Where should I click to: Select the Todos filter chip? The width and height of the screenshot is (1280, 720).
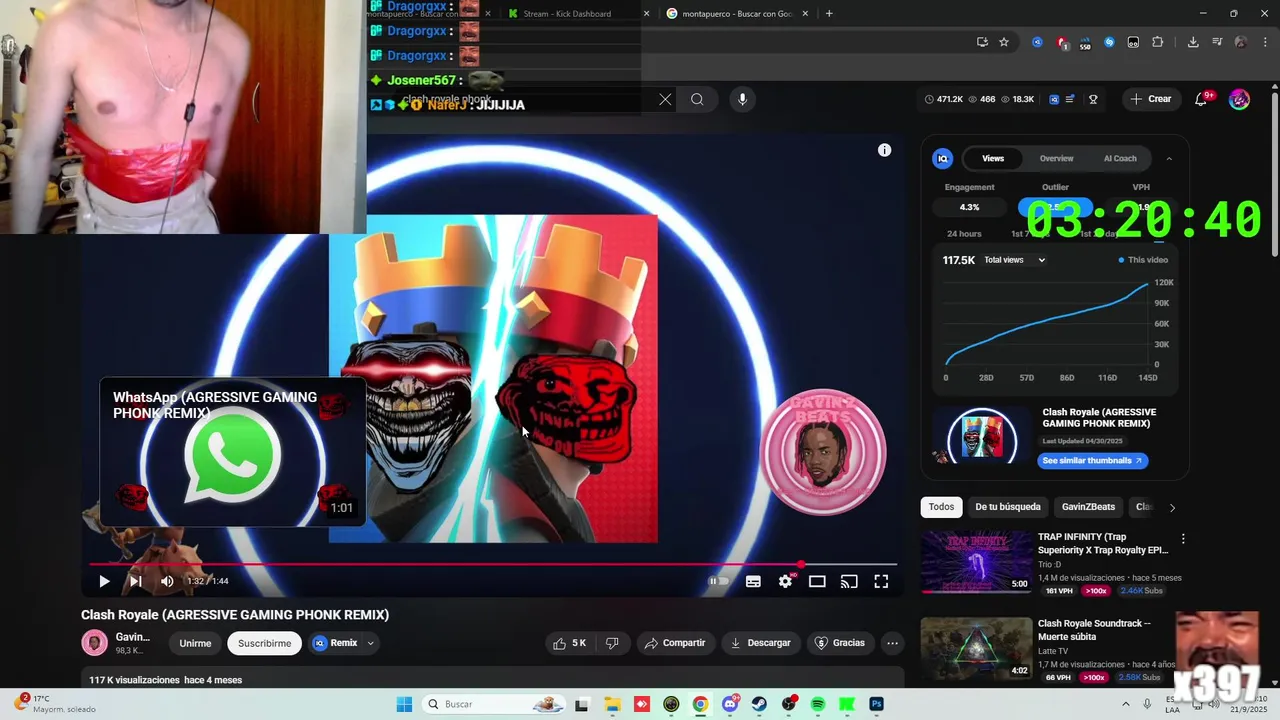coord(941,507)
